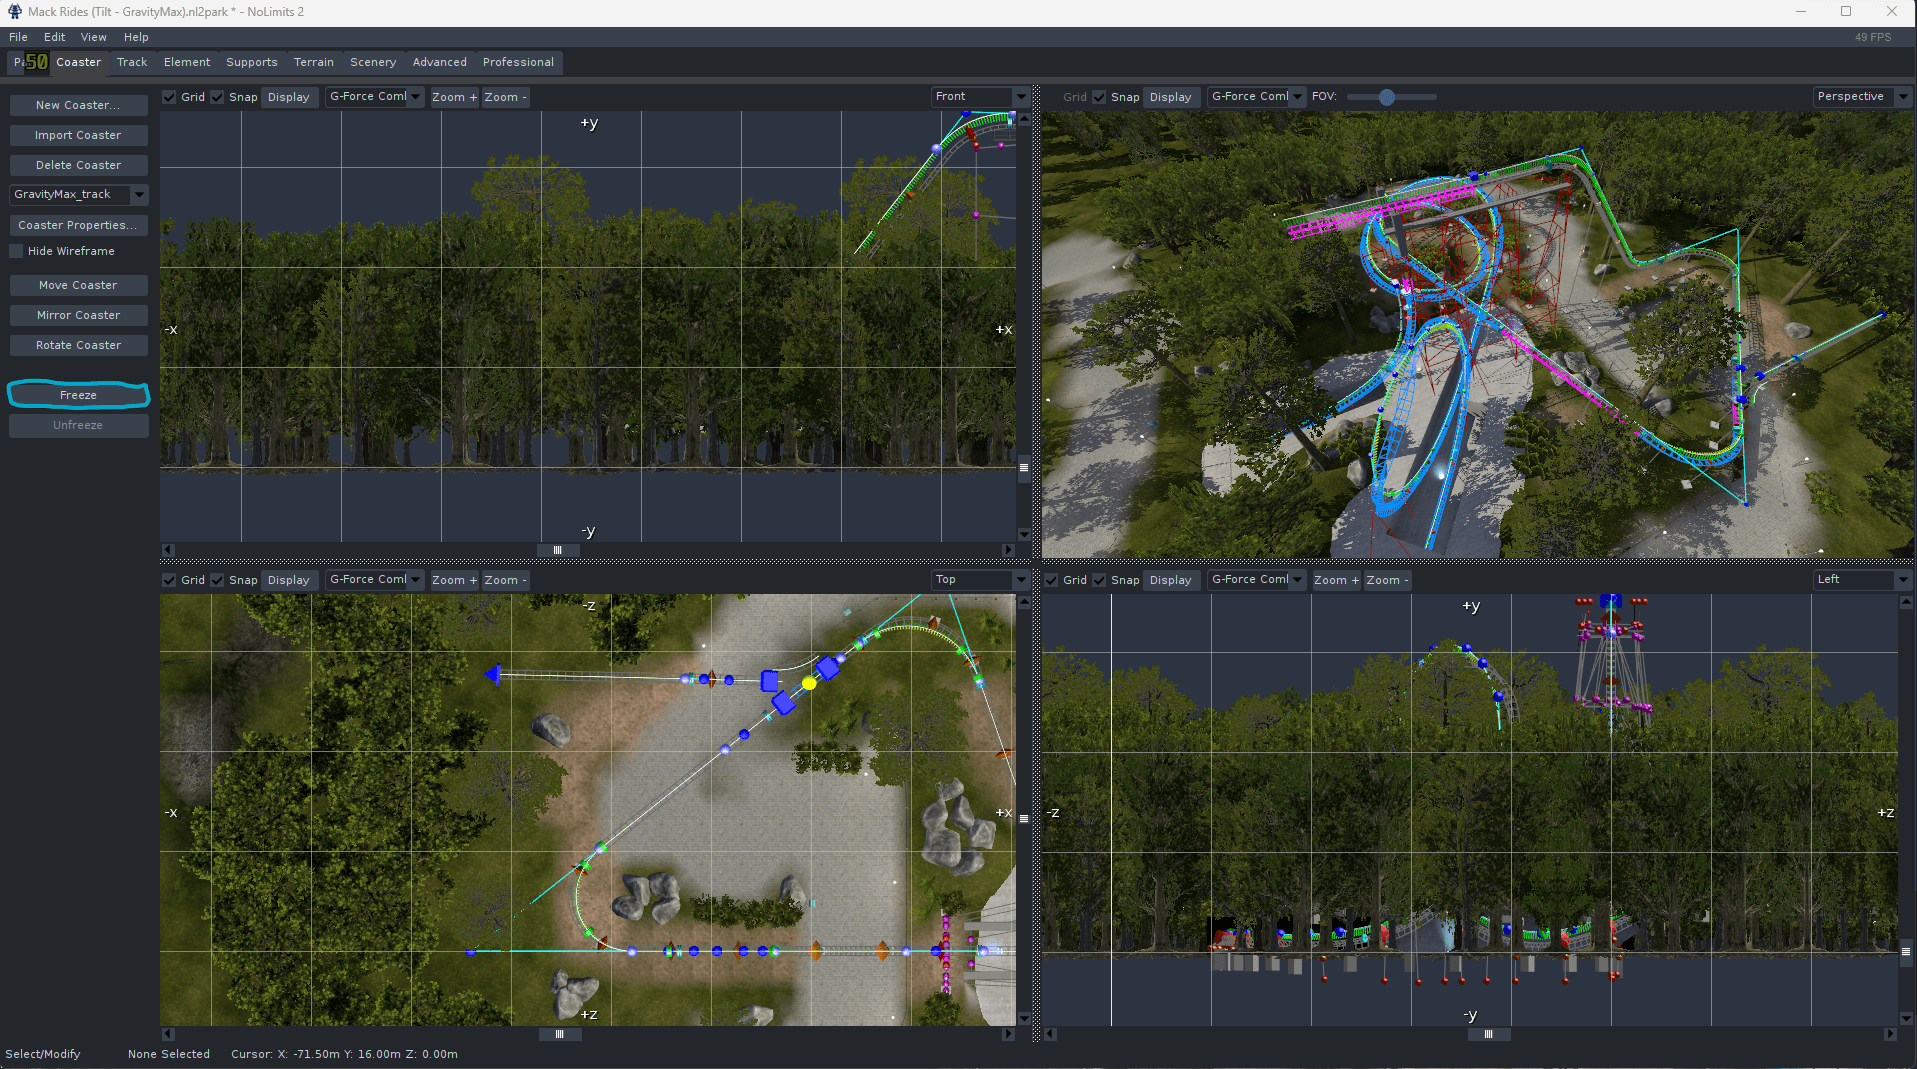Screen dimensions: 1917x1069
Task: Click Zoom - in the Top view toolbar
Action: pos(505,580)
